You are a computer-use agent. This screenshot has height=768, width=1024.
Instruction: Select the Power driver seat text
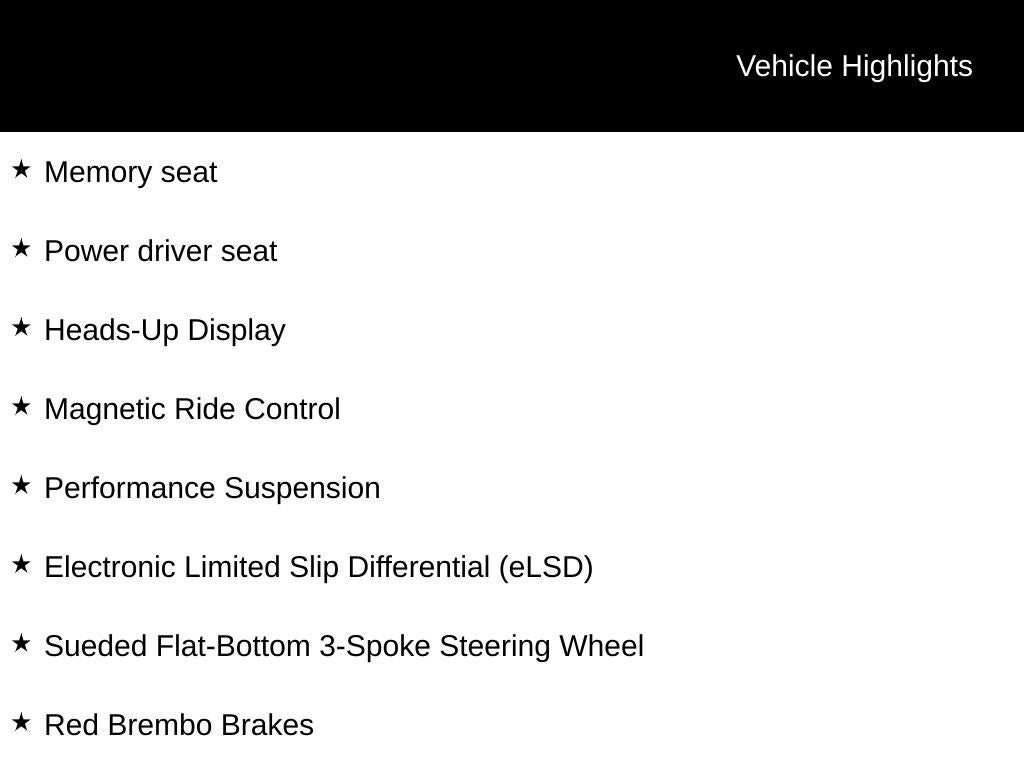point(161,251)
